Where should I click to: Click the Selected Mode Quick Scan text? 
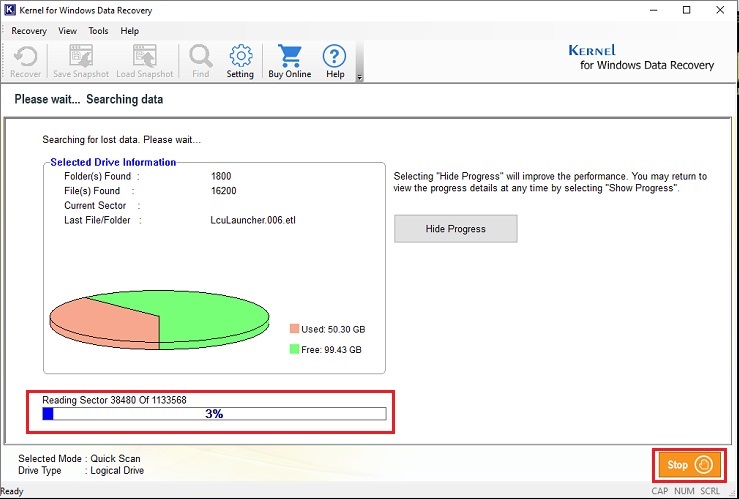tap(79, 458)
